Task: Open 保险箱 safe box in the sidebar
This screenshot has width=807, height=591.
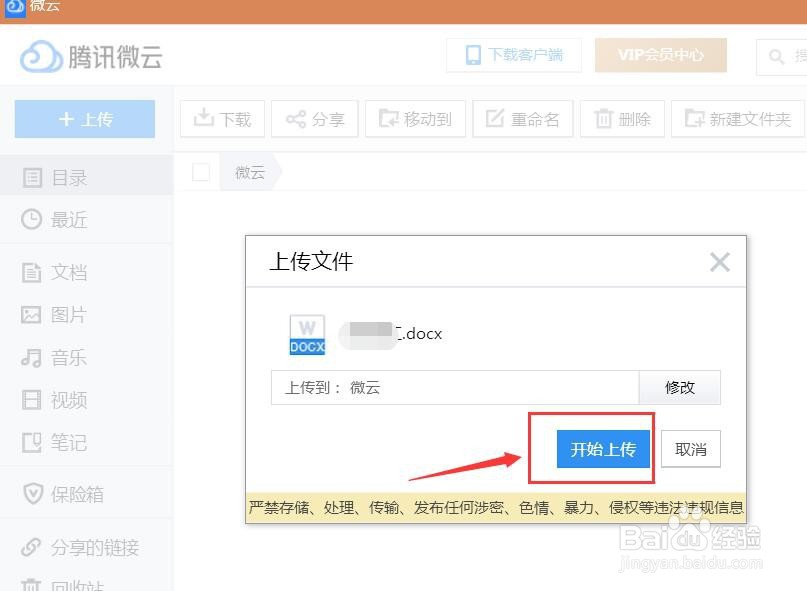Action: click(x=86, y=494)
